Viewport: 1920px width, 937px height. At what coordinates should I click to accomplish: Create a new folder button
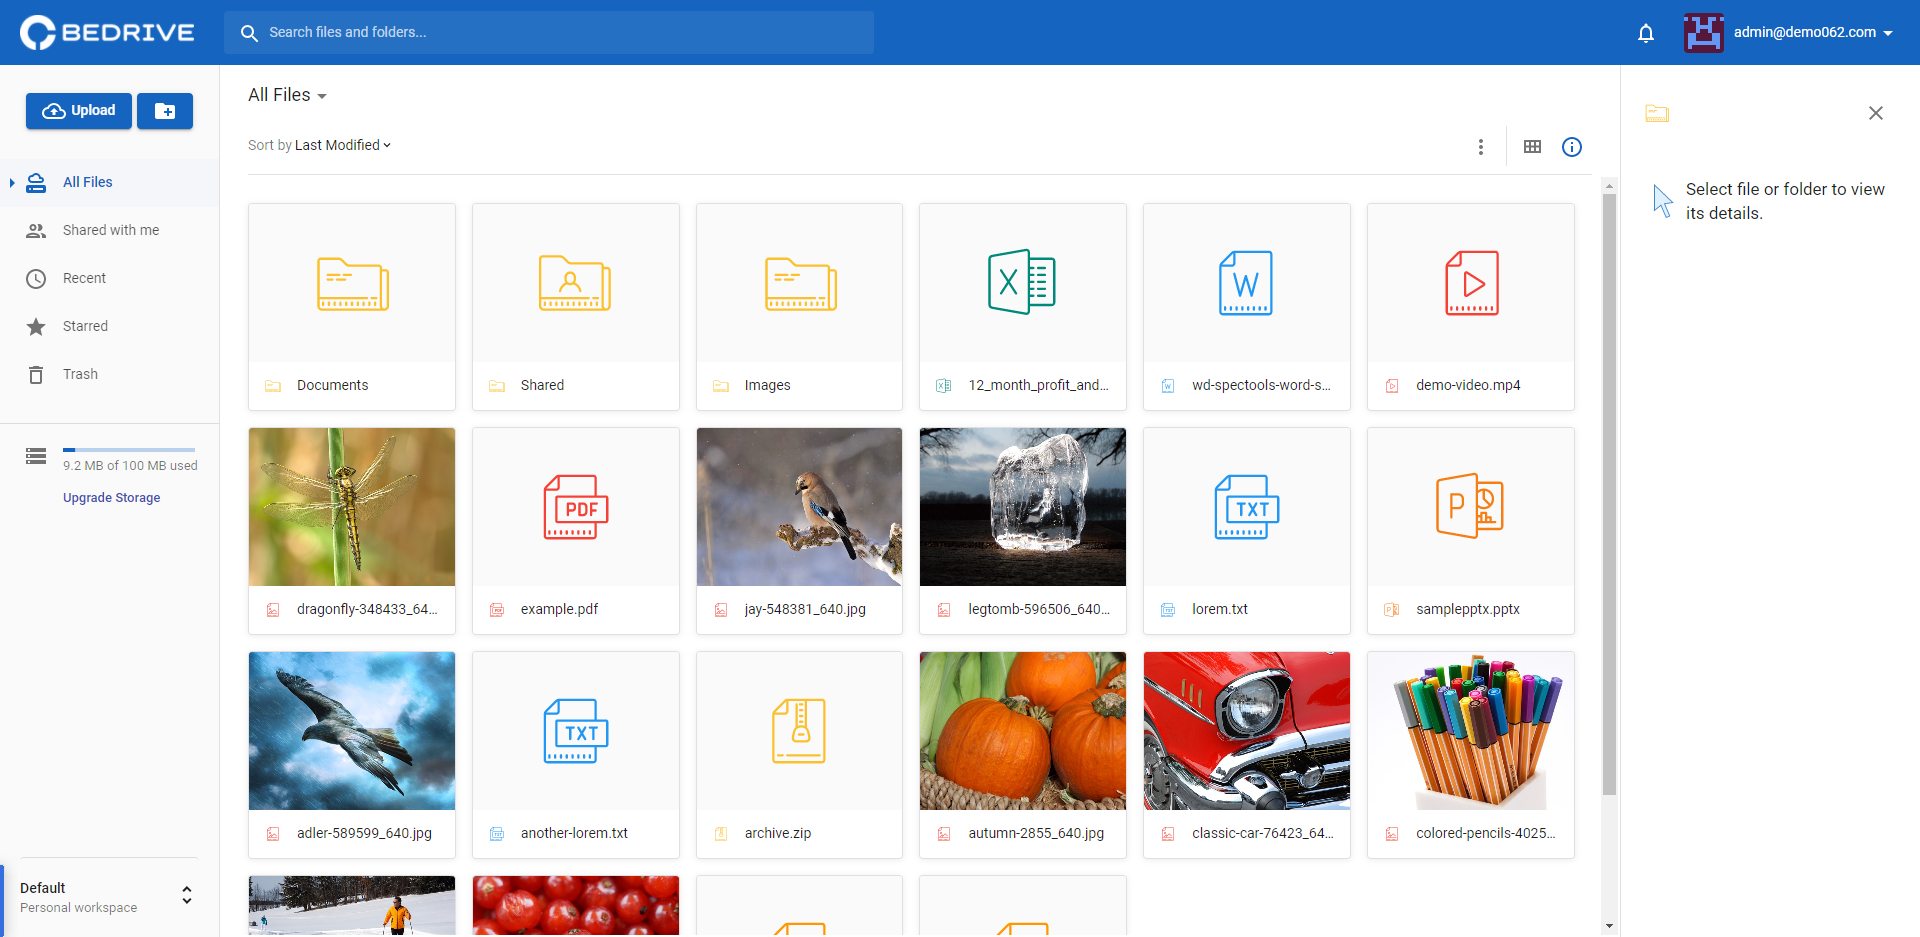click(x=165, y=111)
